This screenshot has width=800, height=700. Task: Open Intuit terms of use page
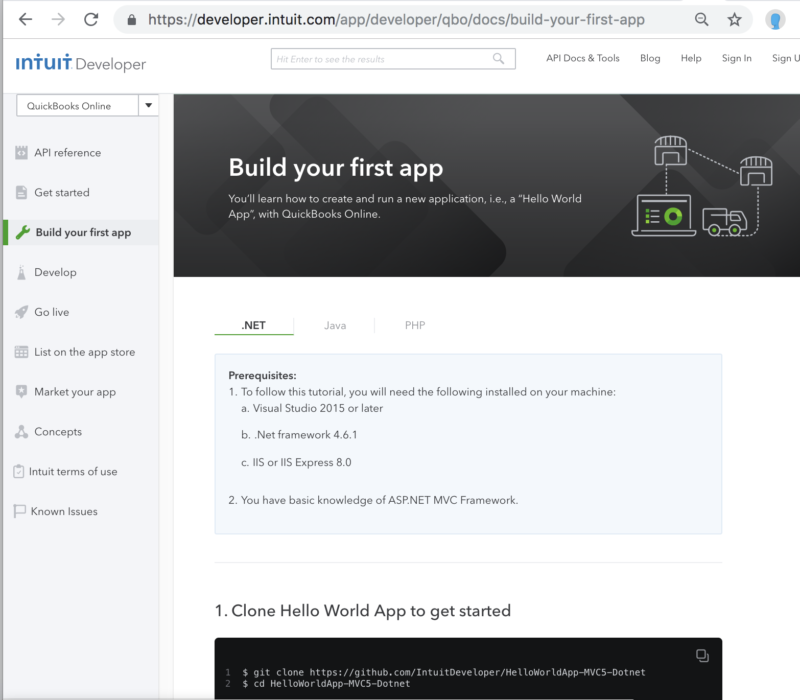click(x=73, y=471)
